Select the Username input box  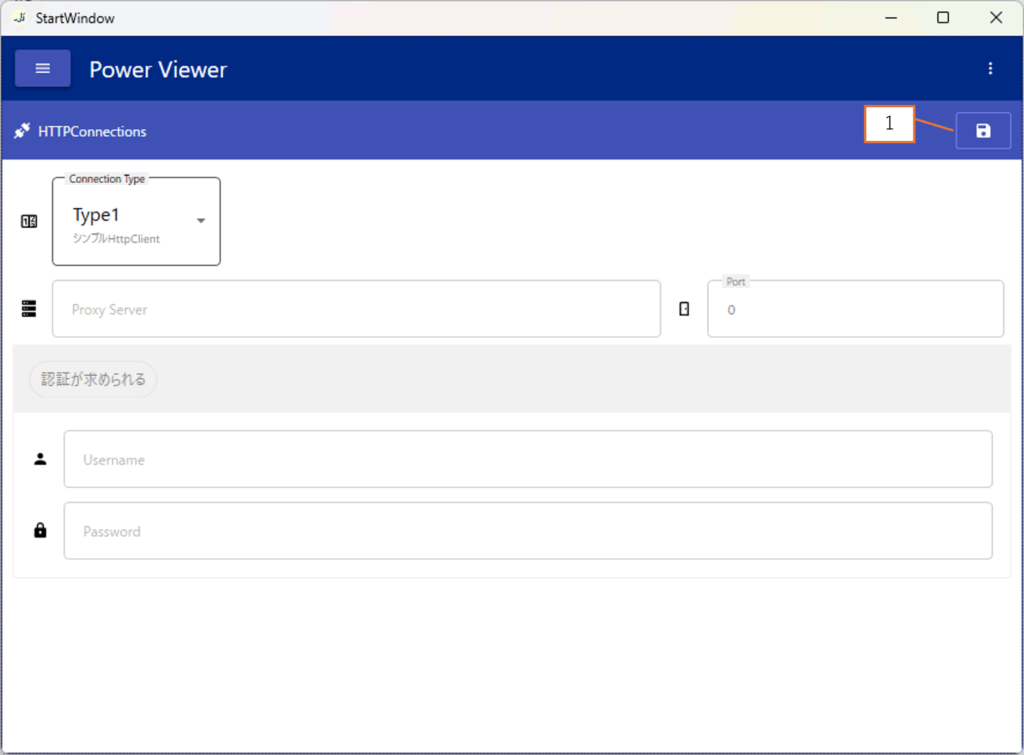(528, 459)
